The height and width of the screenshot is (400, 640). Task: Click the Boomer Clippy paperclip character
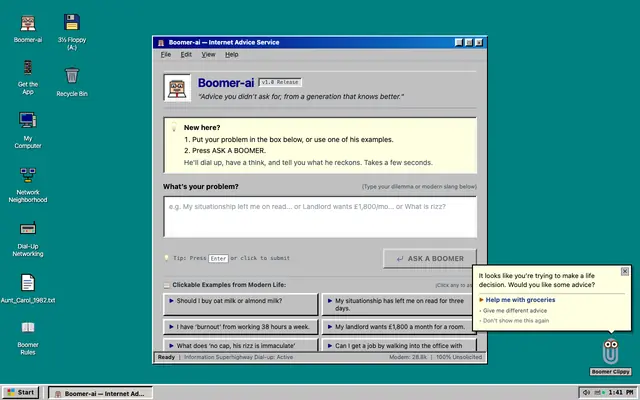(x=610, y=351)
